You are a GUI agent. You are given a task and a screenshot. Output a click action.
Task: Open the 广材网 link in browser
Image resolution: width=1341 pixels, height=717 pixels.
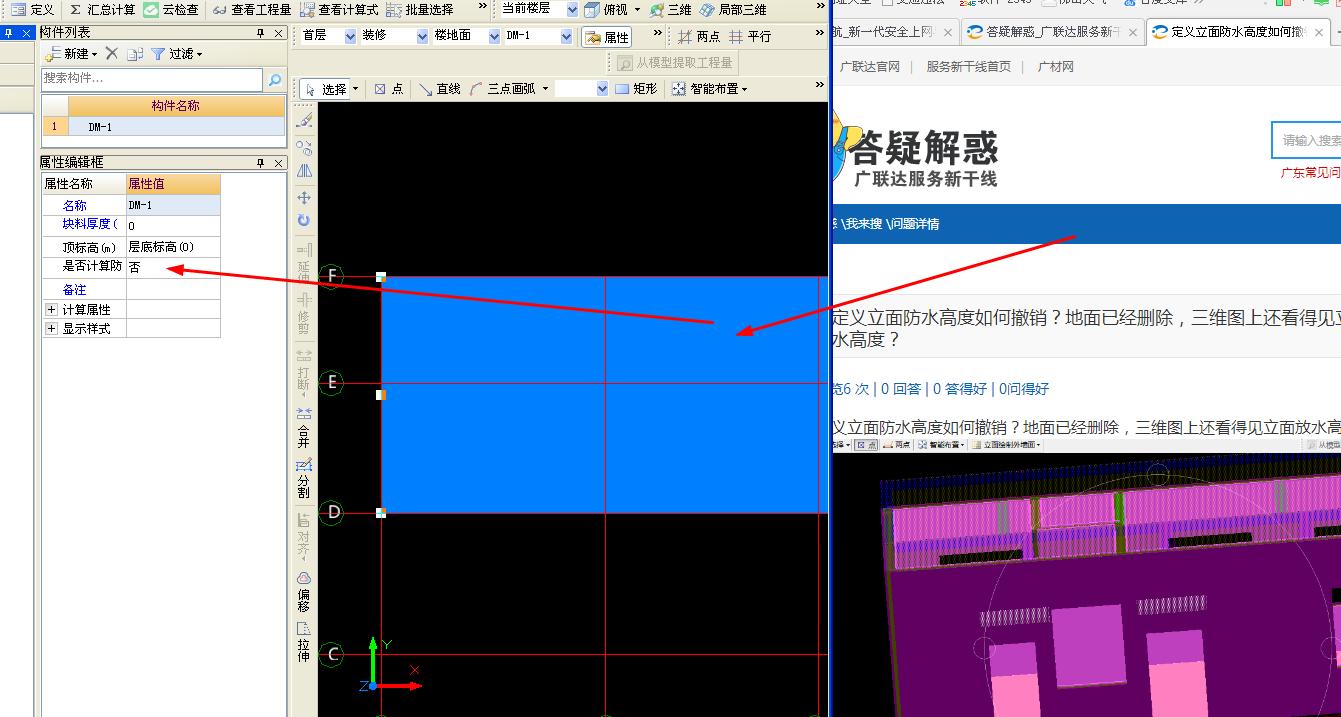[1056, 67]
